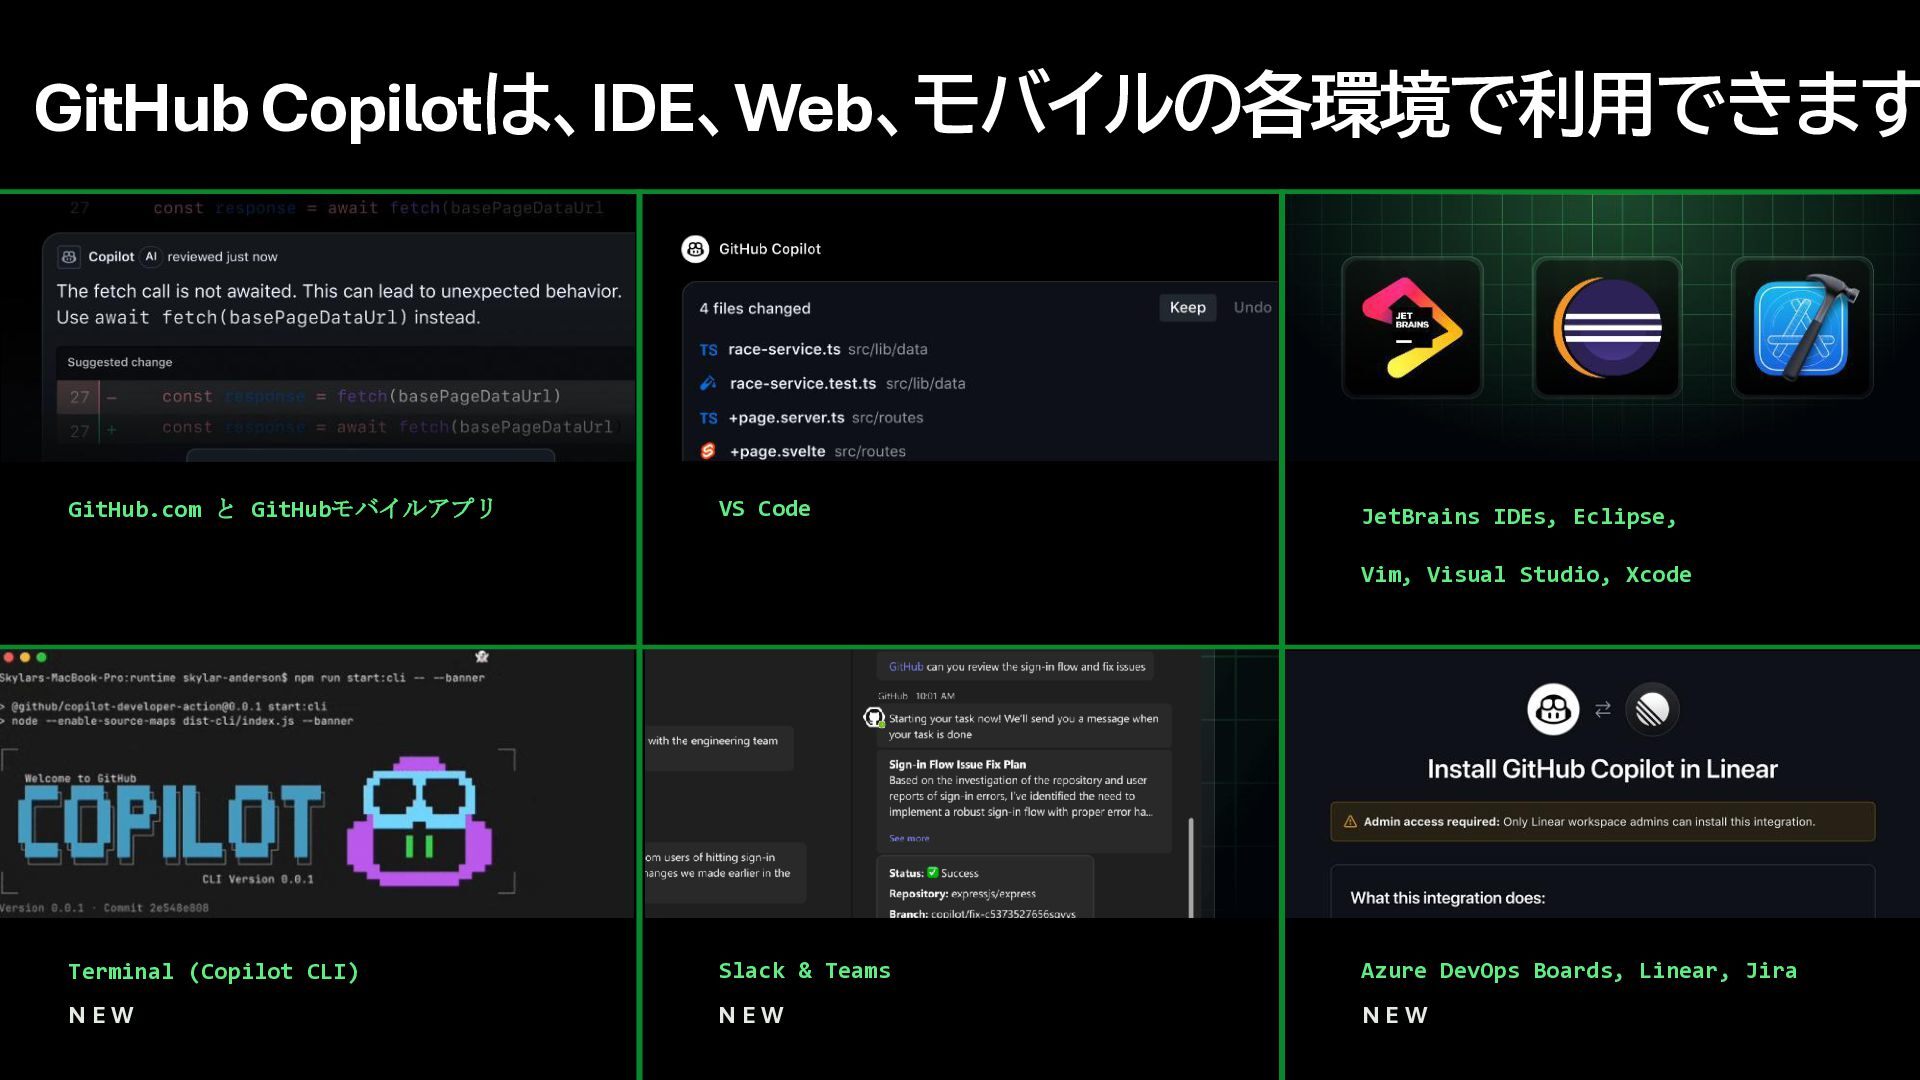
Task: Click the green Success status checkbox
Action: click(932, 872)
